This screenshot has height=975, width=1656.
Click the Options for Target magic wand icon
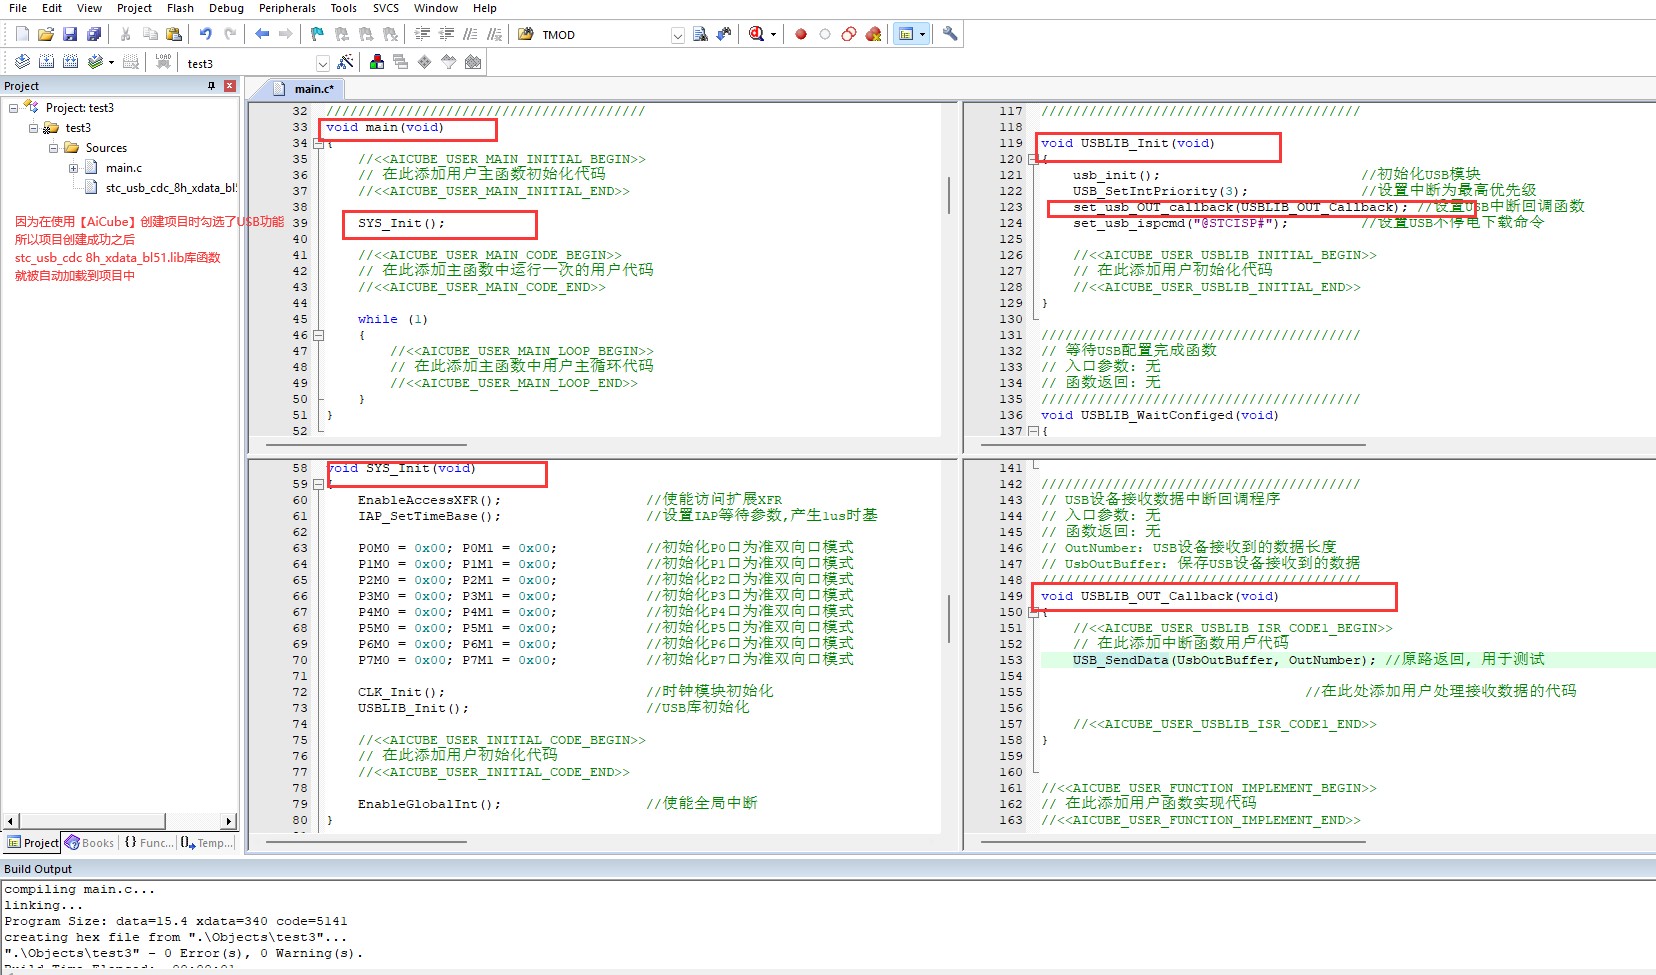click(346, 63)
